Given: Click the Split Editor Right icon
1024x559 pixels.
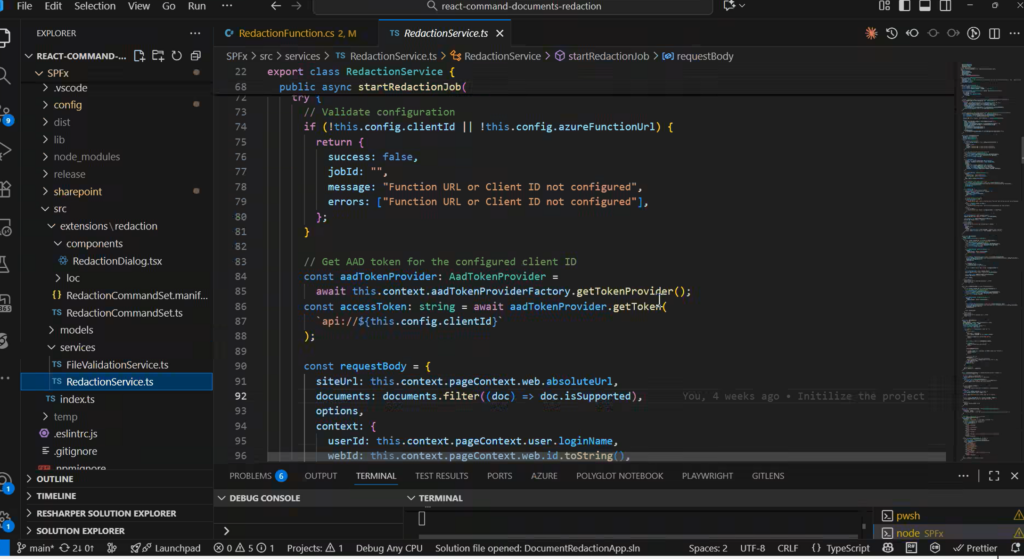Looking at the screenshot, I should tap(994, 33).
